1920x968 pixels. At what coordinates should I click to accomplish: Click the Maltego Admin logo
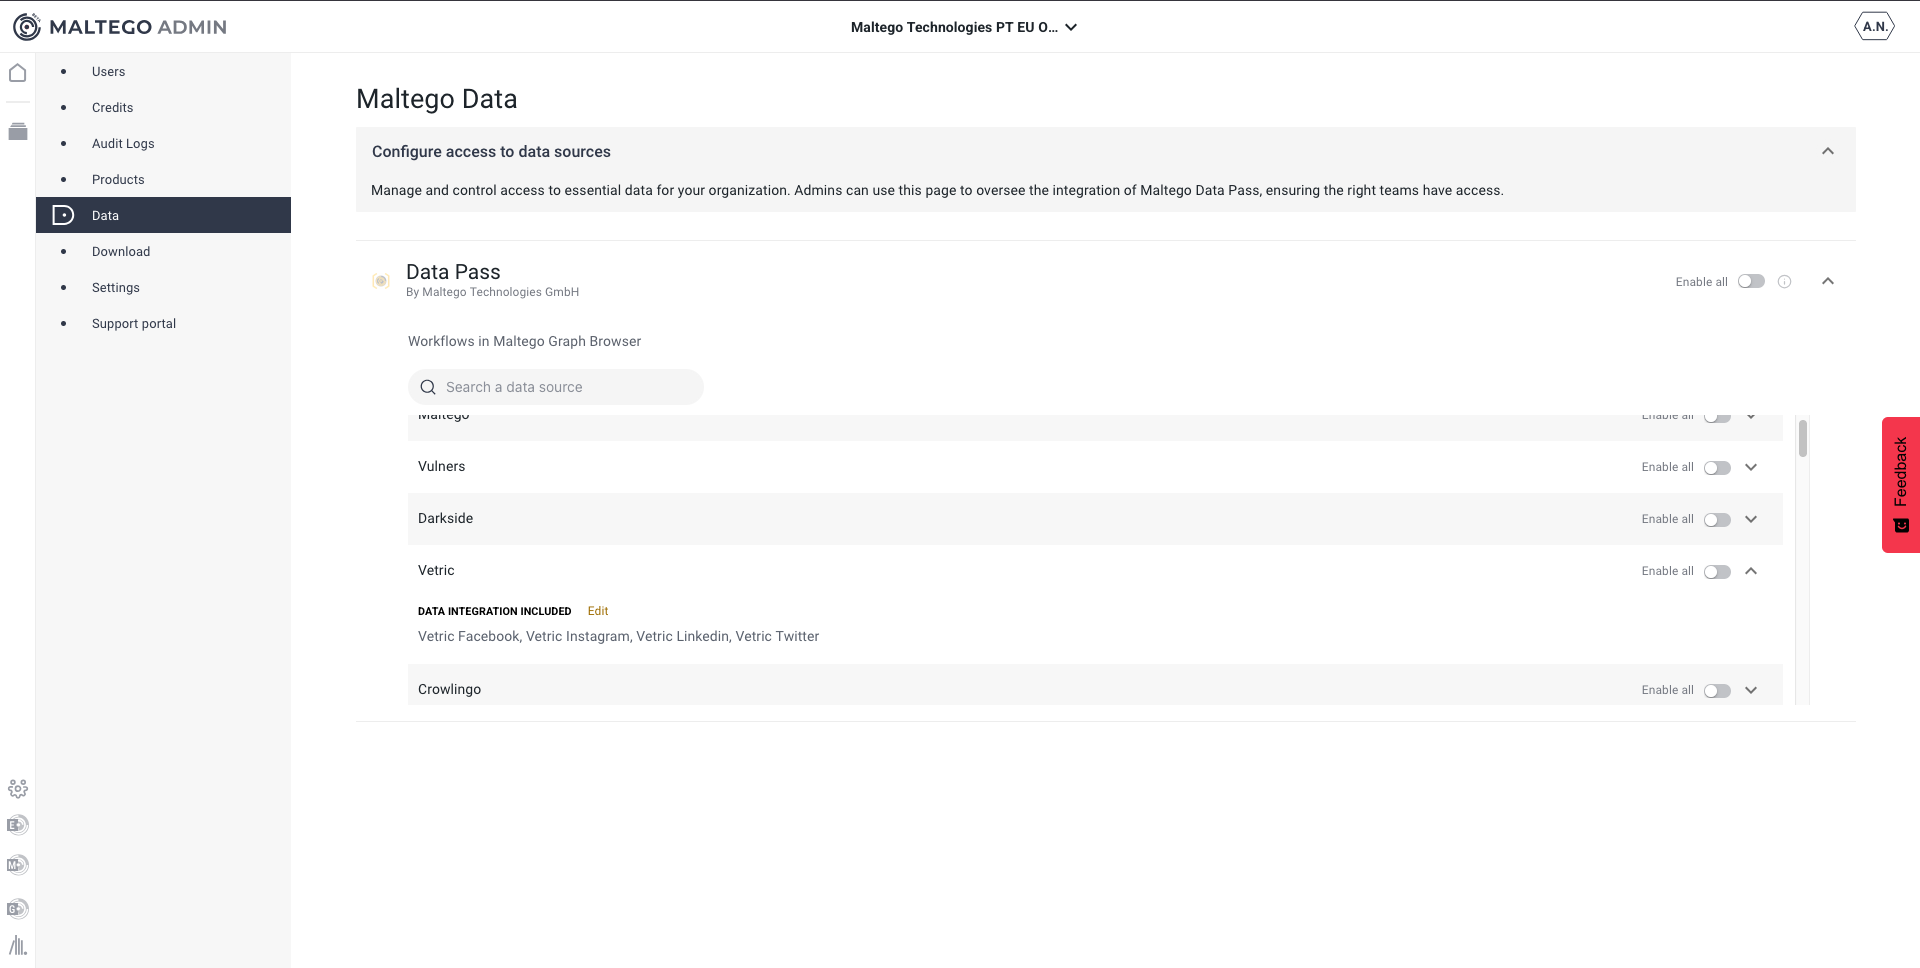pyautogui.click(x=120, y=27)
